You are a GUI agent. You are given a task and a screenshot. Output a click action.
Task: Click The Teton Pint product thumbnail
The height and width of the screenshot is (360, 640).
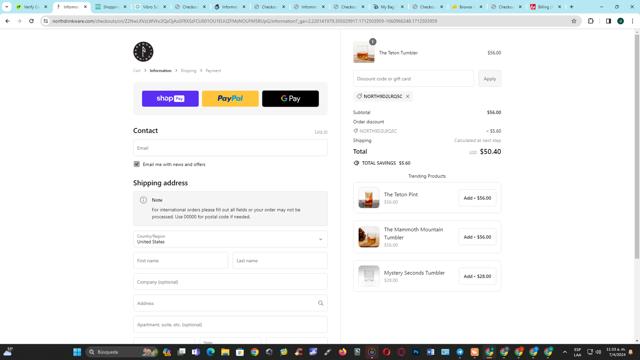(369, 198)
